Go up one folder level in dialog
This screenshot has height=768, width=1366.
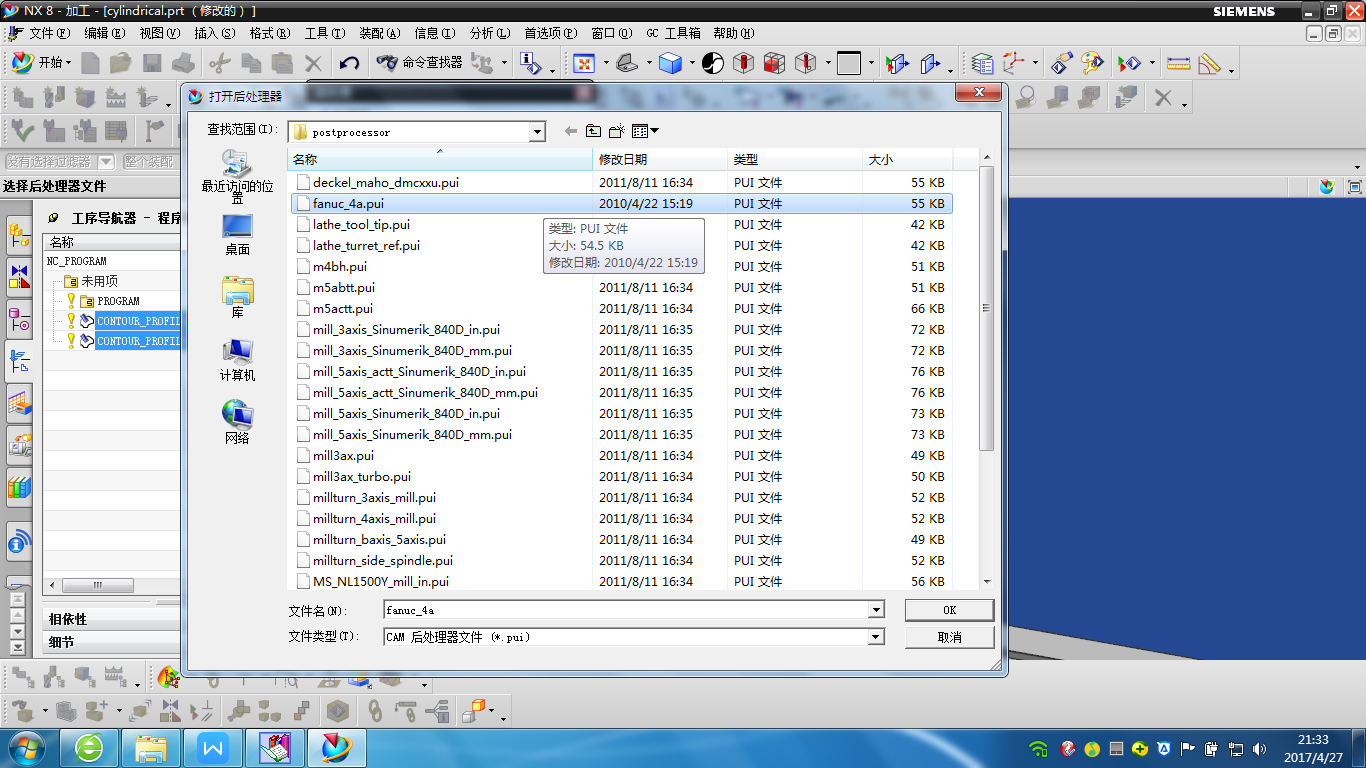coord(594,131)
